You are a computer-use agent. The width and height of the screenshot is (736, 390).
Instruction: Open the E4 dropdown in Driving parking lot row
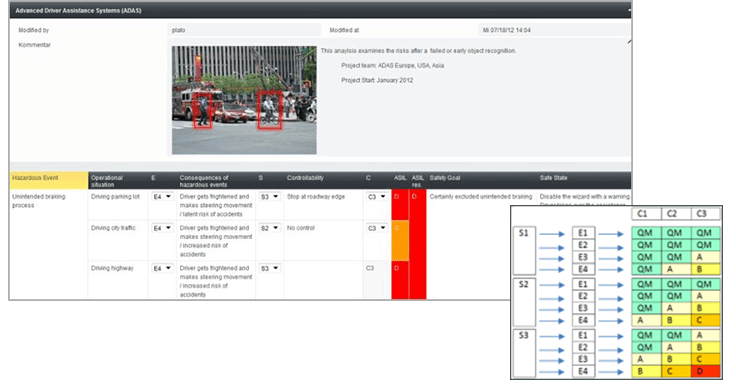(x=162, y=197)
